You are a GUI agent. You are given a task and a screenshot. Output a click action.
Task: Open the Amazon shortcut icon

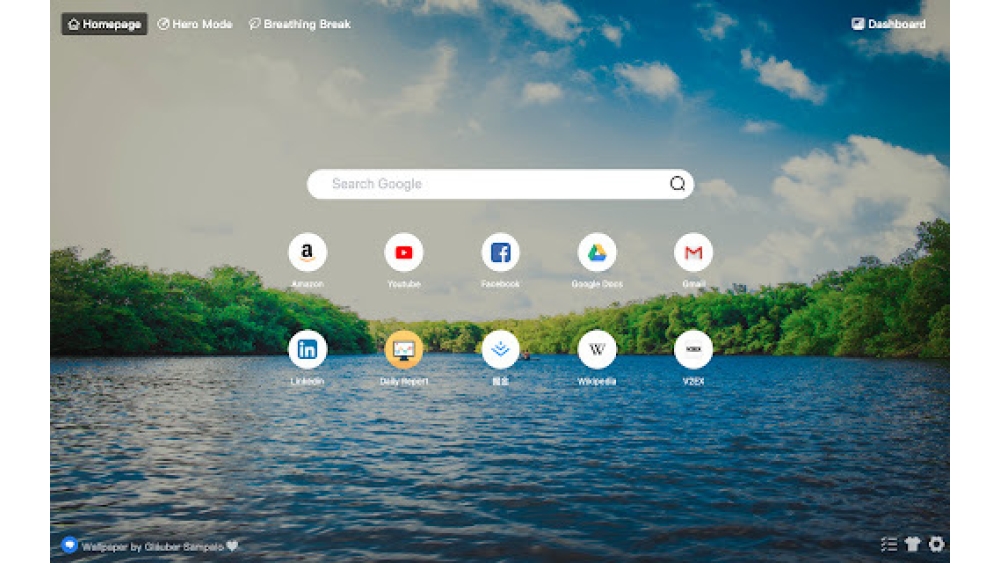point(307,252)
